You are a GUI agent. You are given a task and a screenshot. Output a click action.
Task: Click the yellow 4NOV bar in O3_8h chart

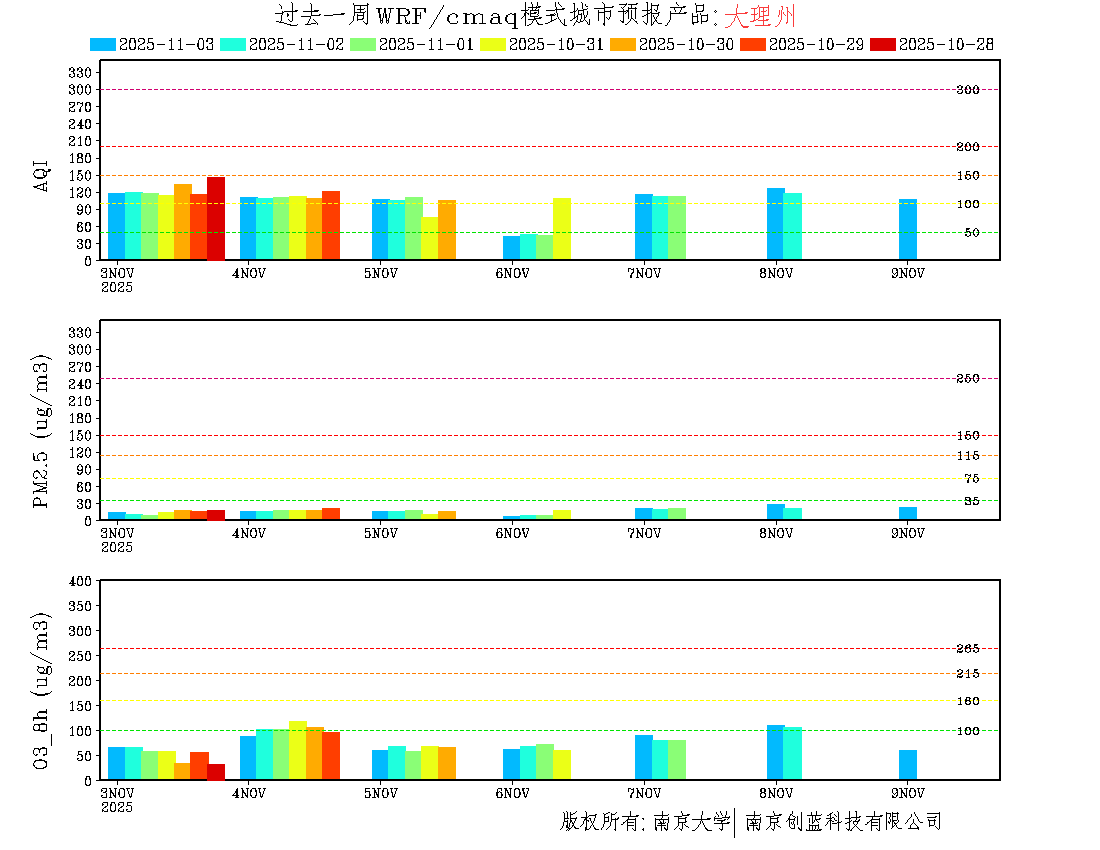tap(298, 750)
